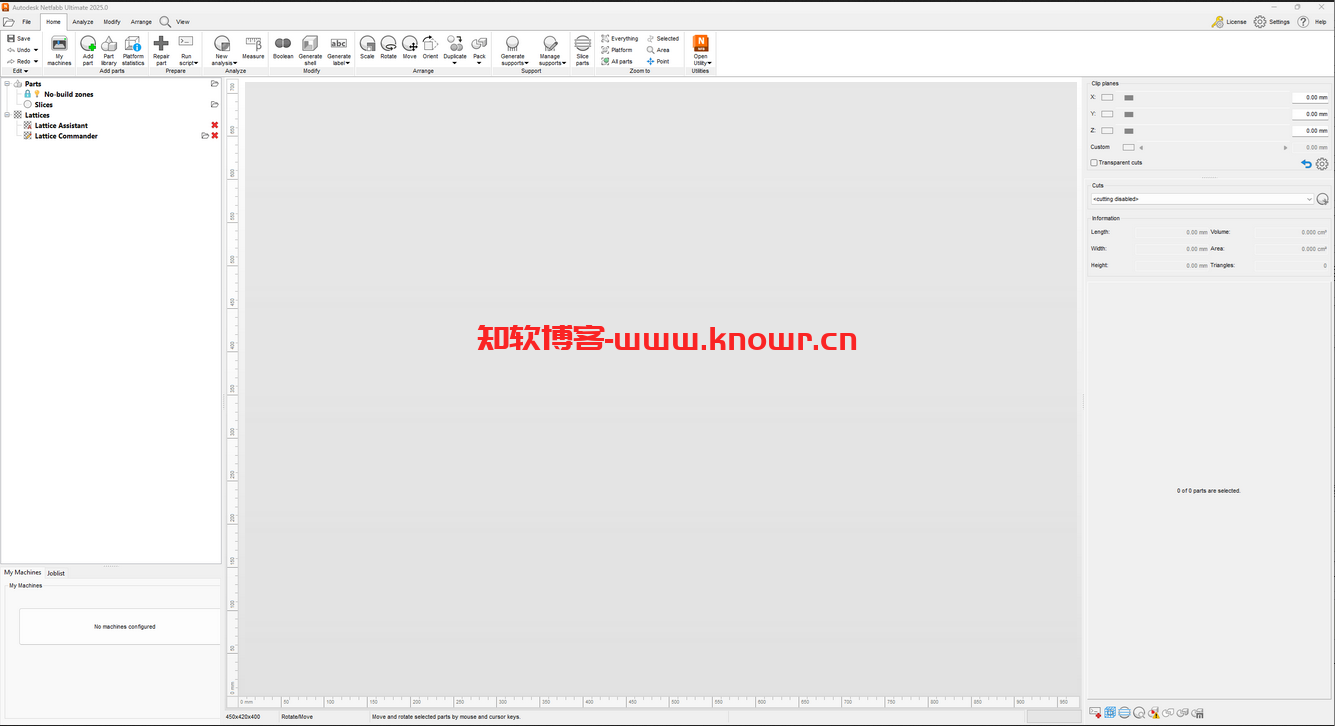Click the Orient tool

430,48
